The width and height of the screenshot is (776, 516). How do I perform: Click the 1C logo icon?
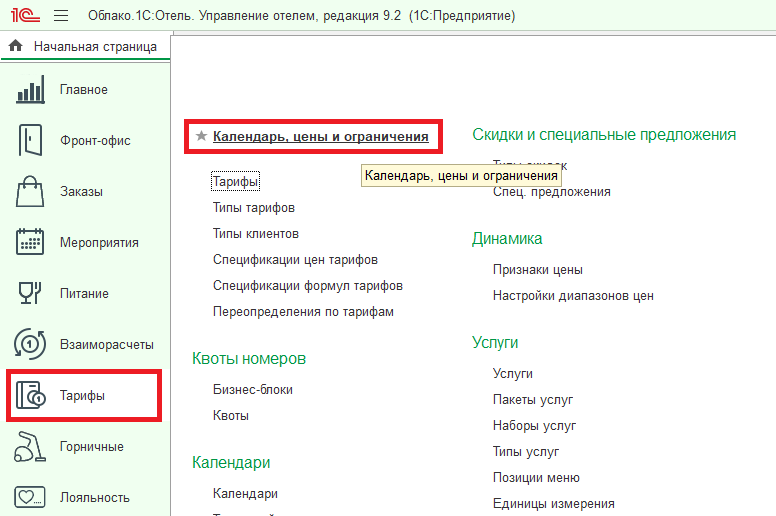coord(25,15)
